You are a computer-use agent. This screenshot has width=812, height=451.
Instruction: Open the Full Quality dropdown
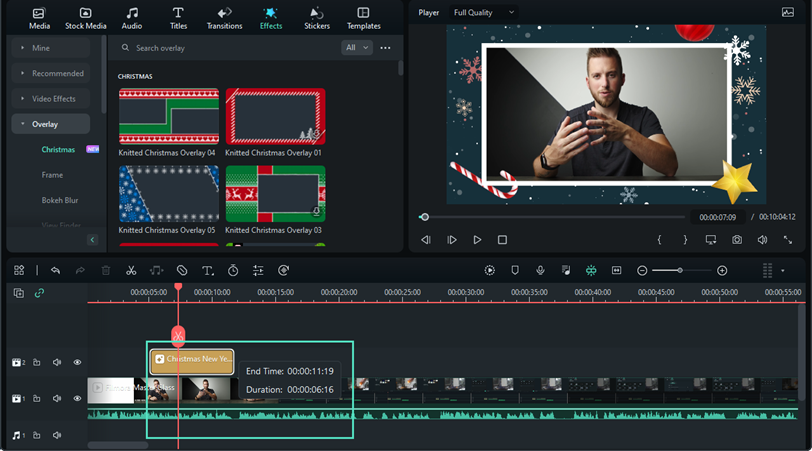point(484,12)
